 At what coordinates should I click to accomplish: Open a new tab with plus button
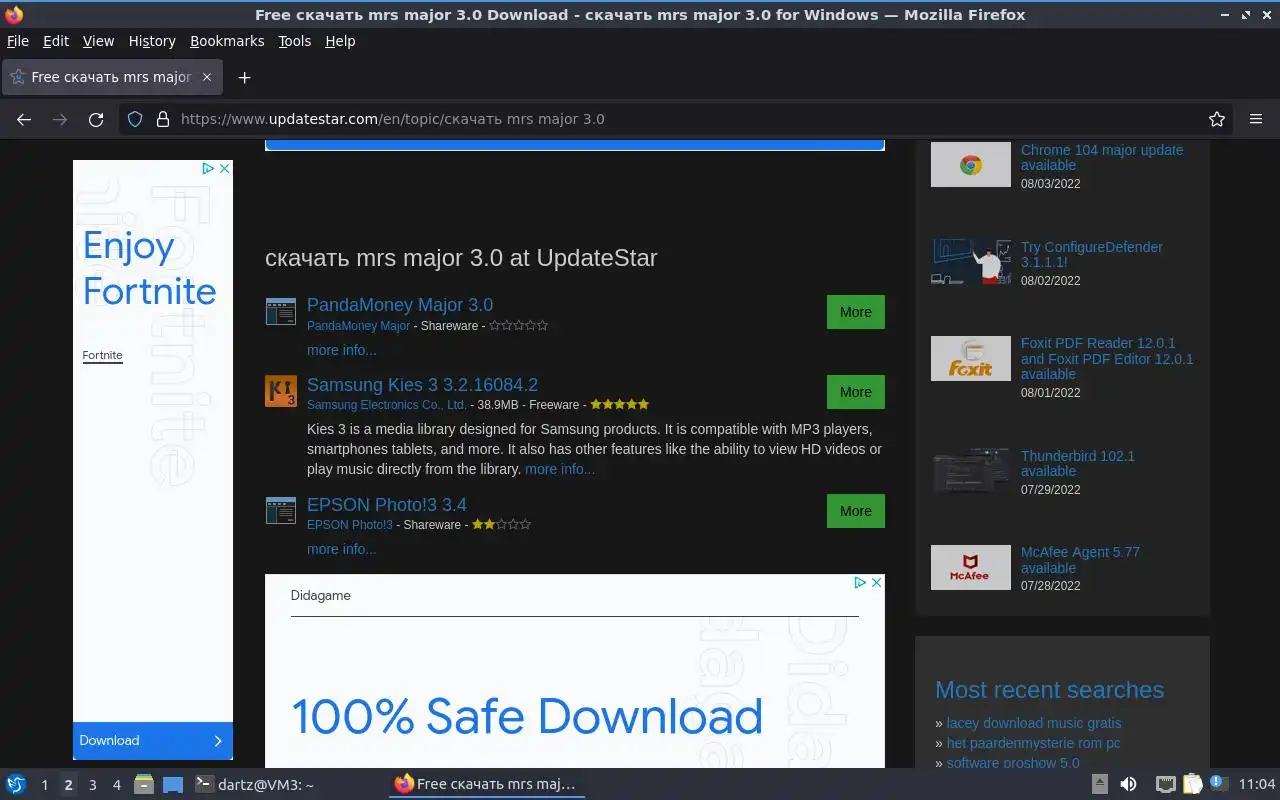(244, 77)
